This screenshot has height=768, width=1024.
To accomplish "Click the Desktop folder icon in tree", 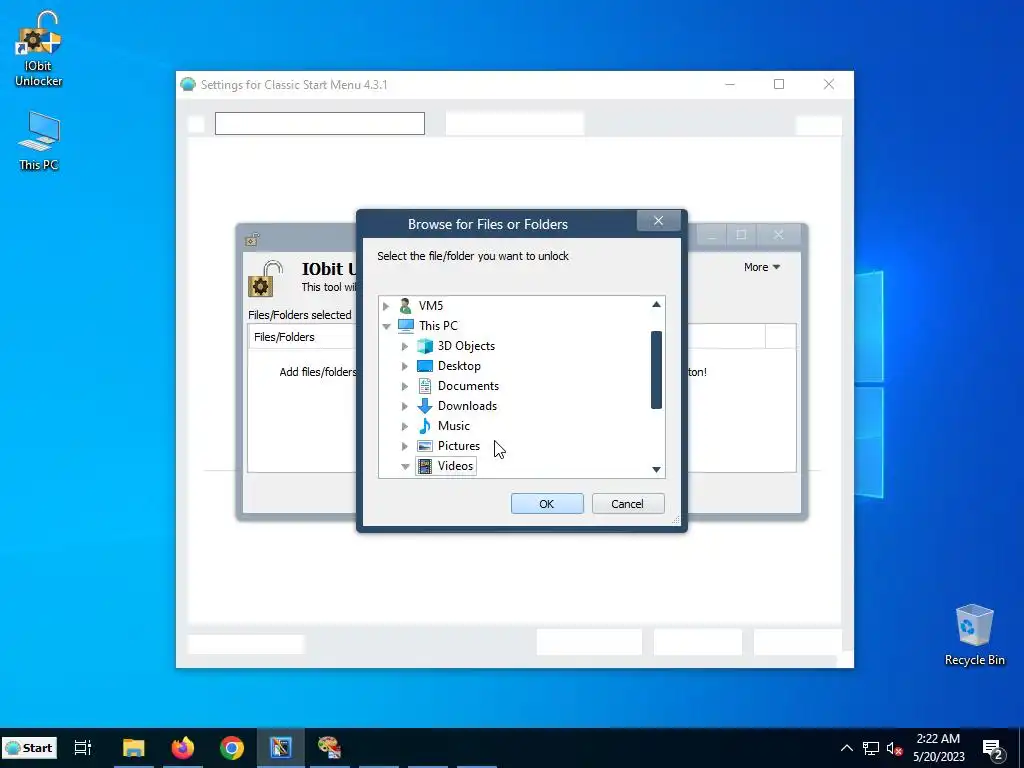I will point(424,366).
